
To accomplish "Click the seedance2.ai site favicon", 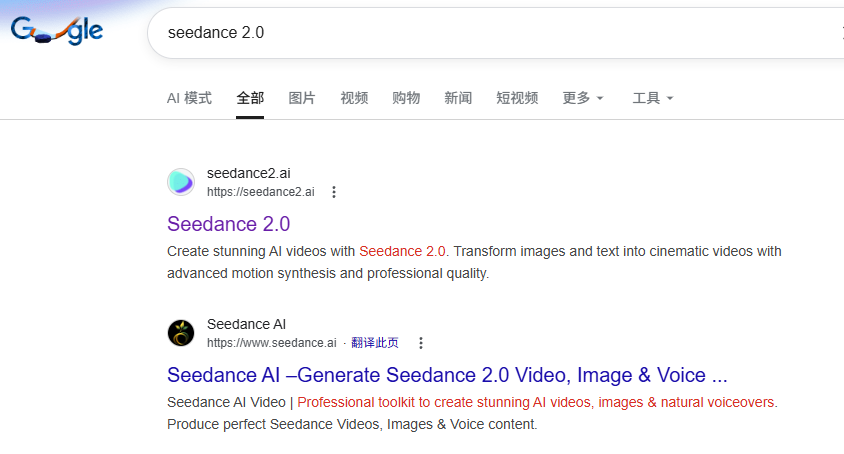I will click(181, 183).
